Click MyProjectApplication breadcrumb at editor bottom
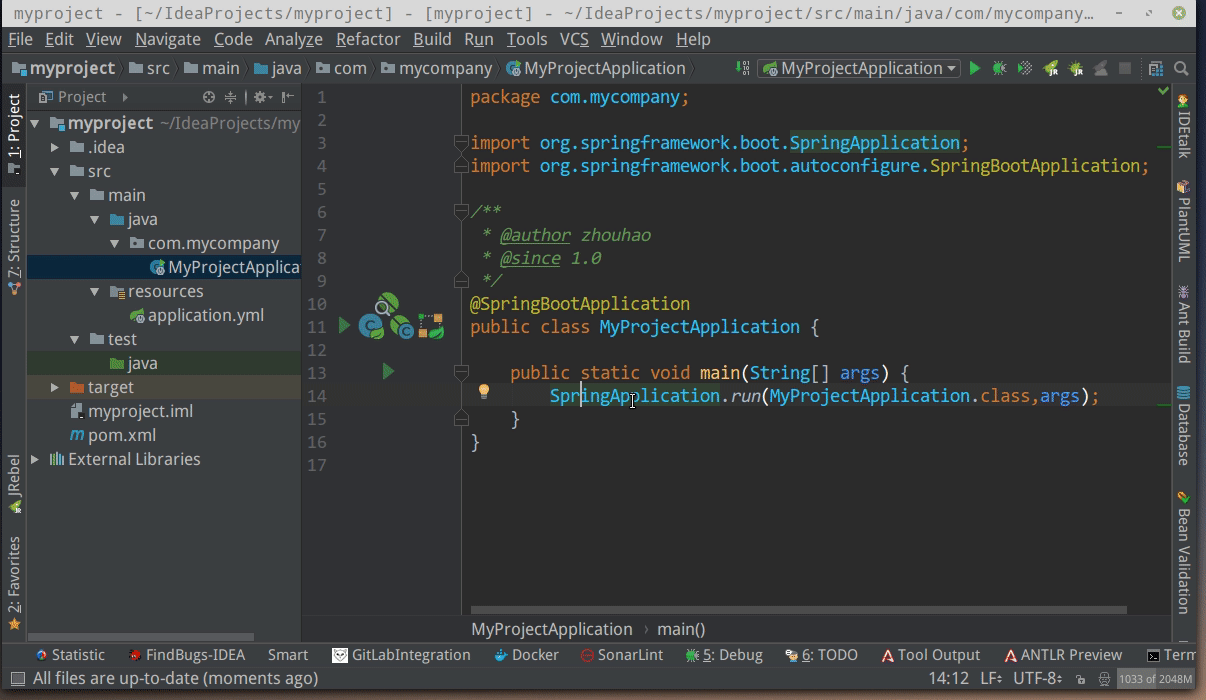 [x=551, y=629]
